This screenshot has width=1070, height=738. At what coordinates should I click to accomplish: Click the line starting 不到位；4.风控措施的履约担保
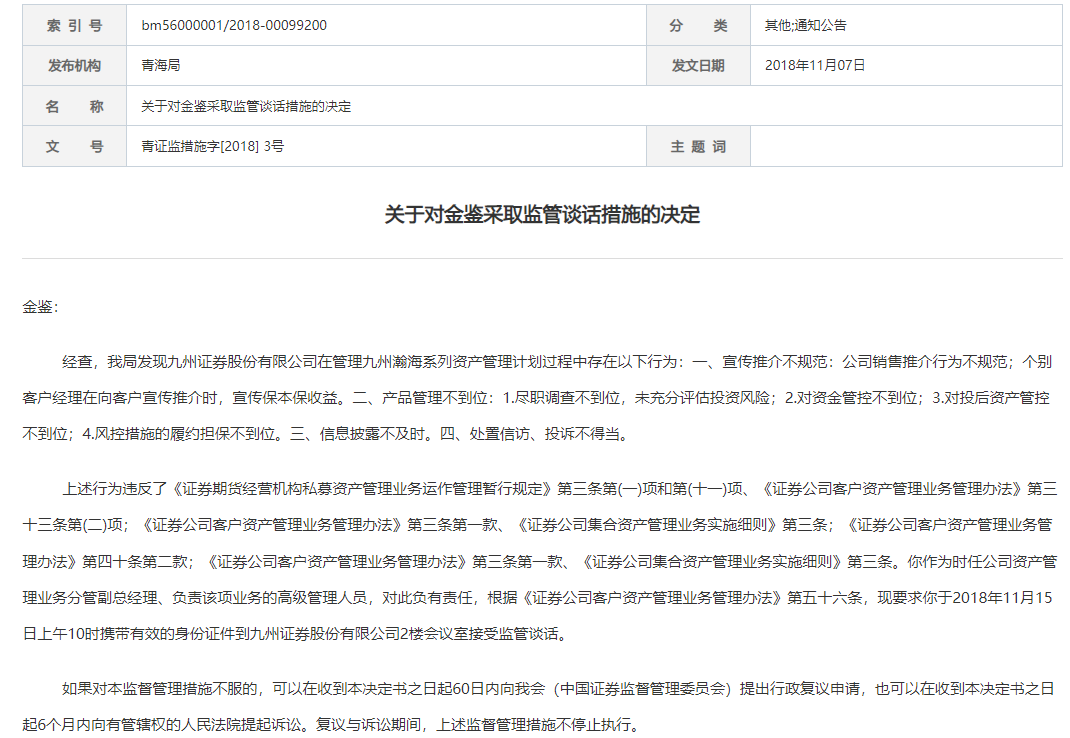click(x=327, y=434)
